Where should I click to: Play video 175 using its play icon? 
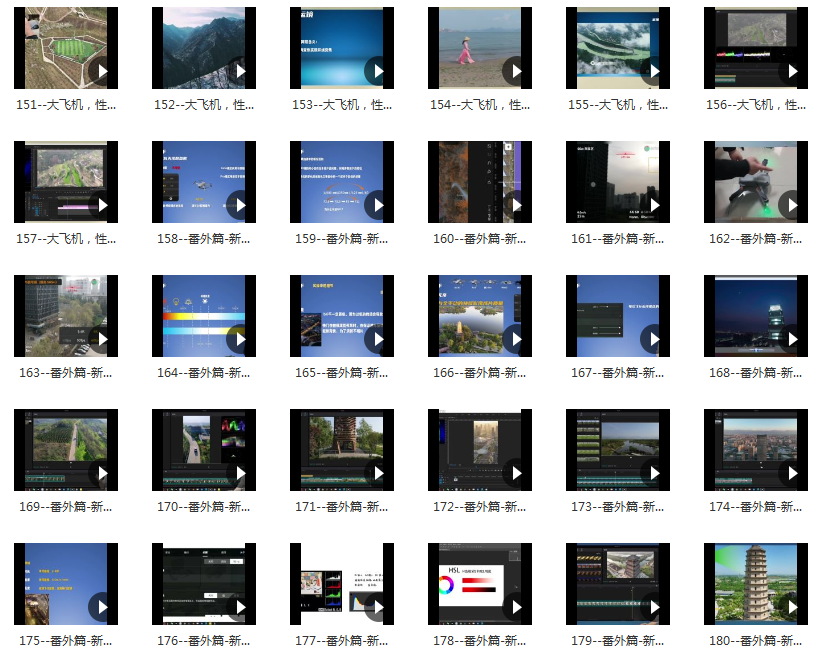click(x=102, y=607)
